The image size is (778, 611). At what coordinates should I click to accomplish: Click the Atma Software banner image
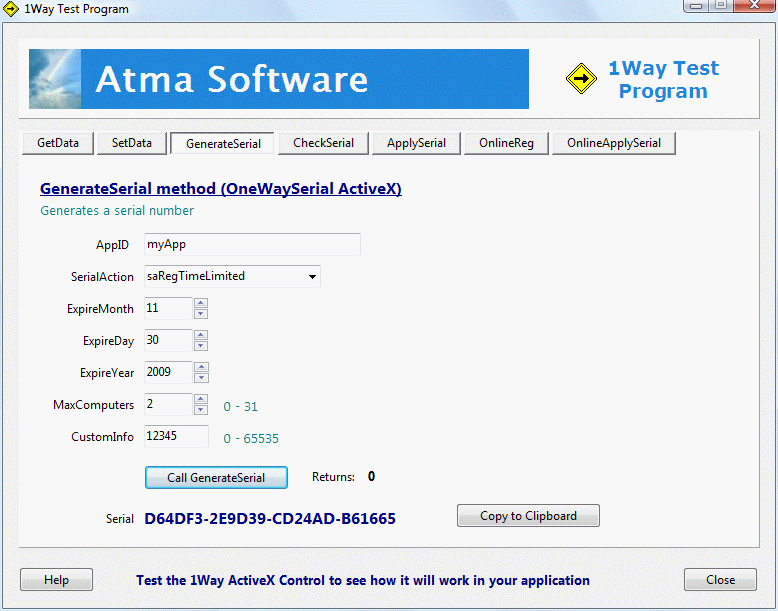coord(279,79)
